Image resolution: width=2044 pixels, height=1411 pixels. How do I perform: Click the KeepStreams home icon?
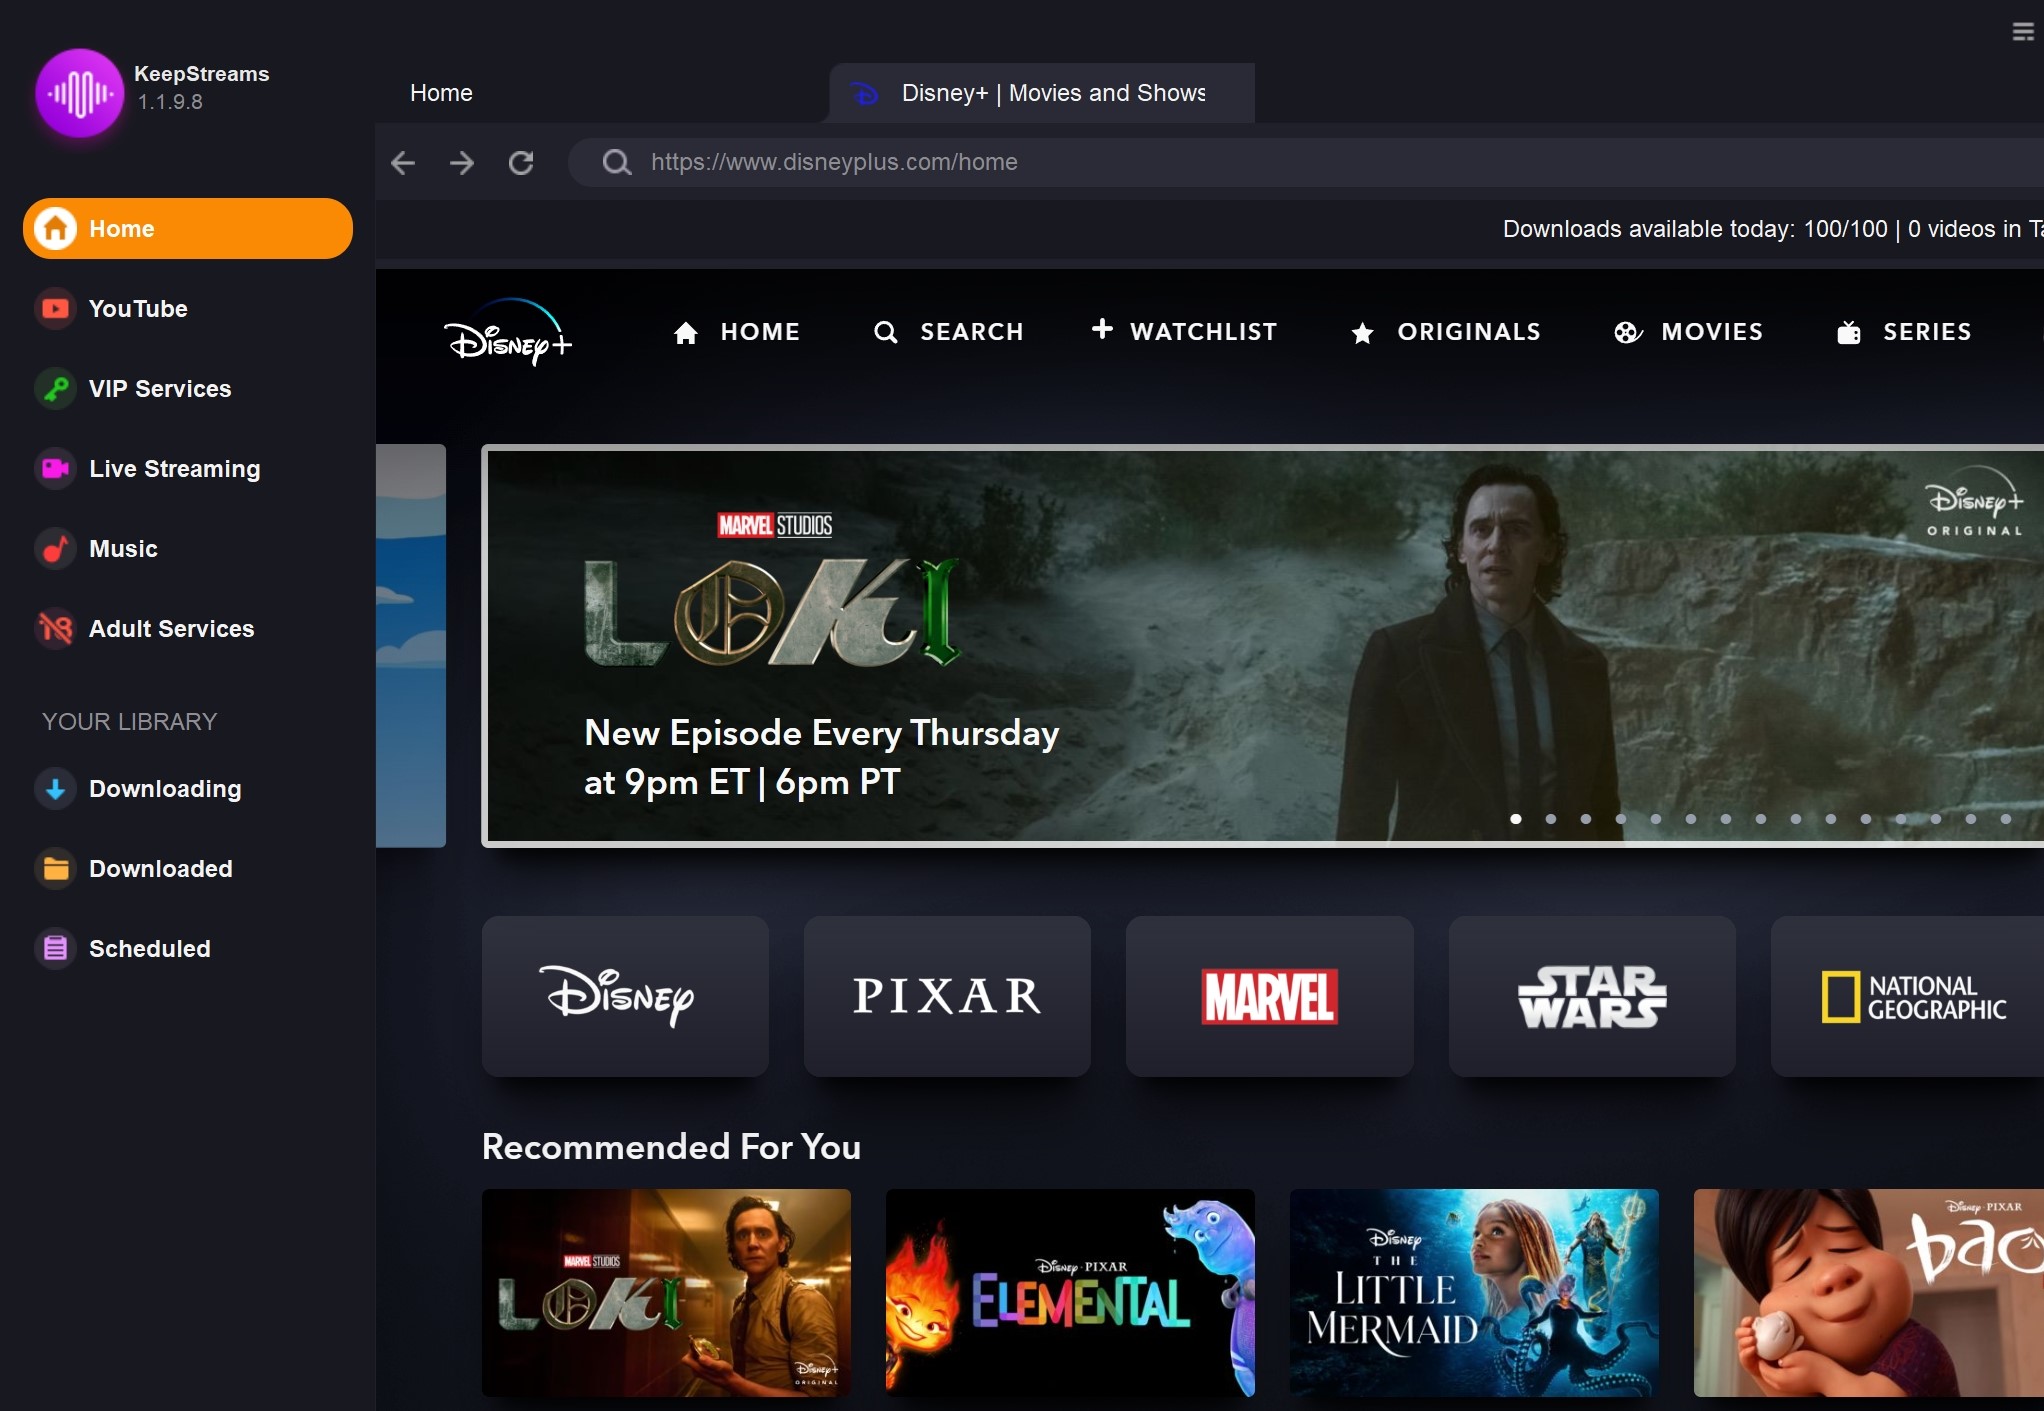54,227
